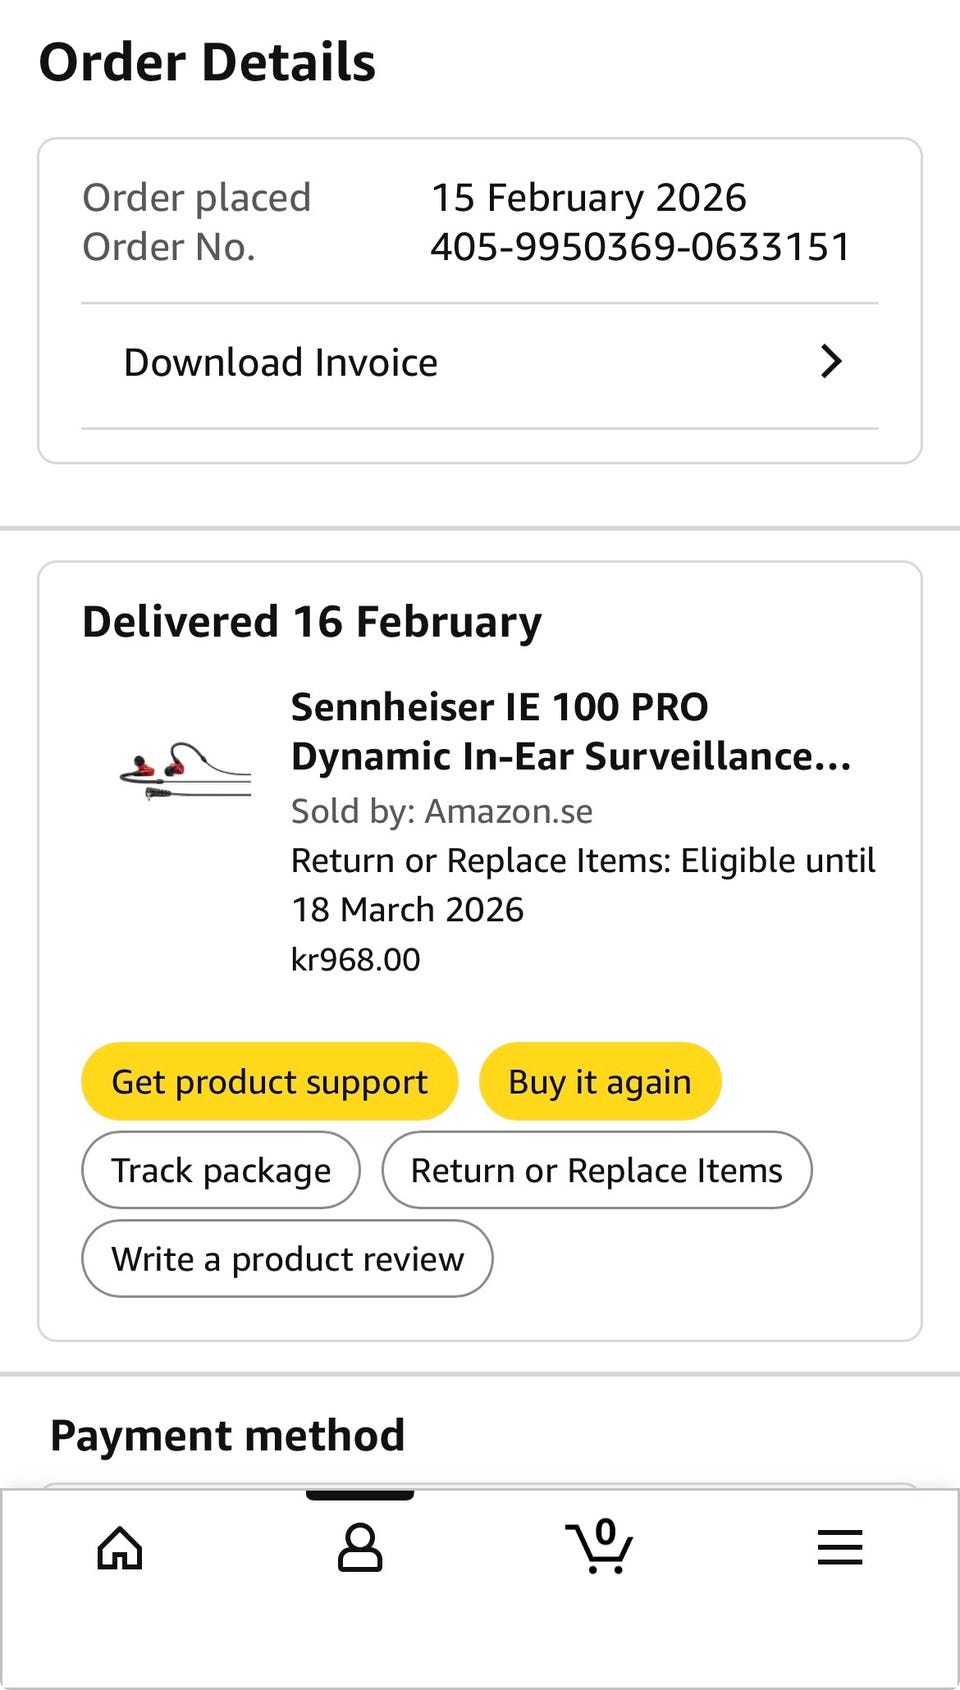Image resolution: width=960 pixels, height=1690 pixels.
Task: Tap the Order Details page title
Action: point(207,62)
